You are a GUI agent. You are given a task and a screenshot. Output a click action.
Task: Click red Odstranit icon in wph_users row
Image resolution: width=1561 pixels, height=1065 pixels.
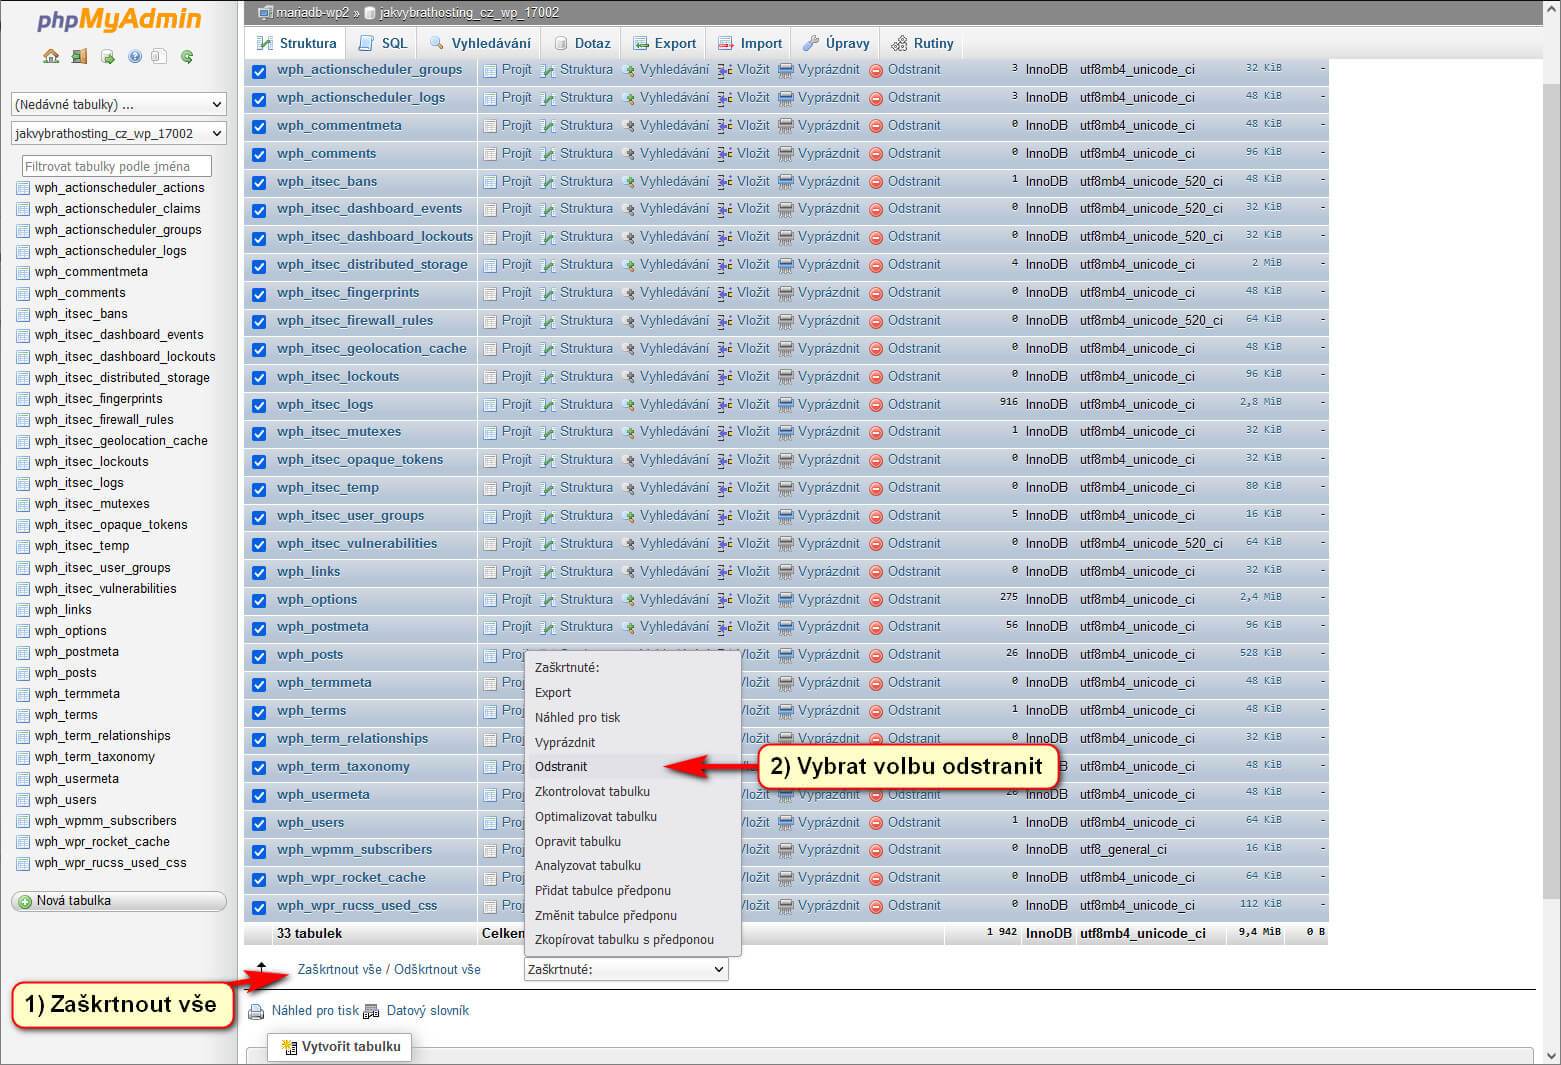pyautogui.click(x=876, y=823)
